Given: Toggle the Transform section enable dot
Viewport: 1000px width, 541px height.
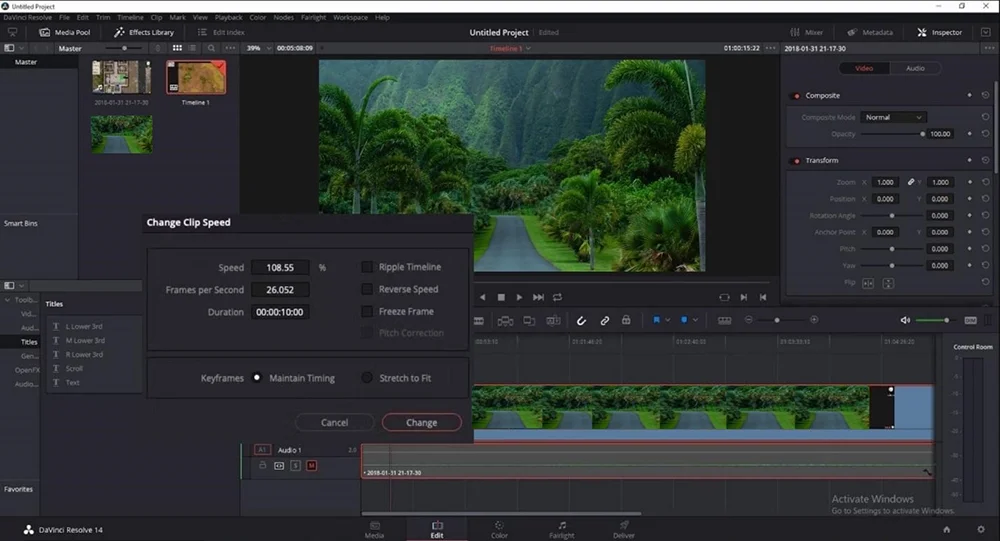Looking at the screenshot, I should click(x=796, y=161).
